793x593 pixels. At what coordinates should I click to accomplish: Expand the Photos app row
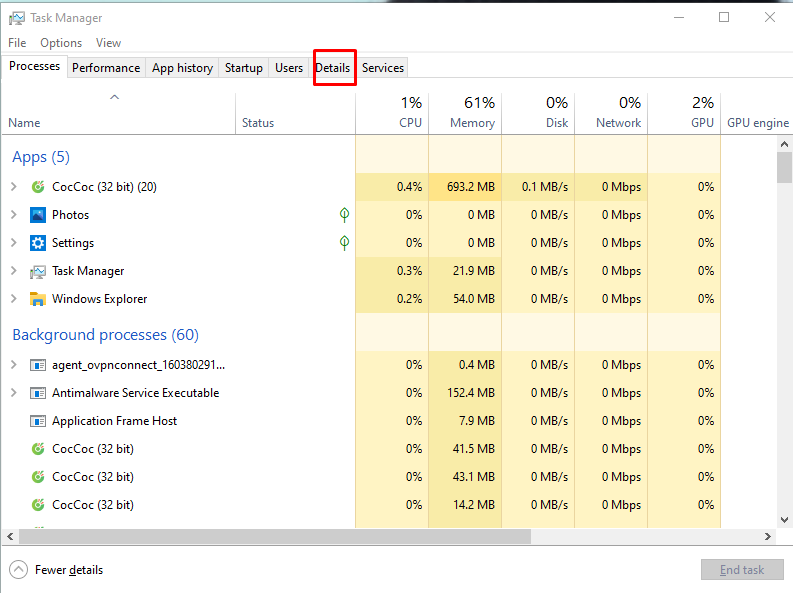pos(14,215)
